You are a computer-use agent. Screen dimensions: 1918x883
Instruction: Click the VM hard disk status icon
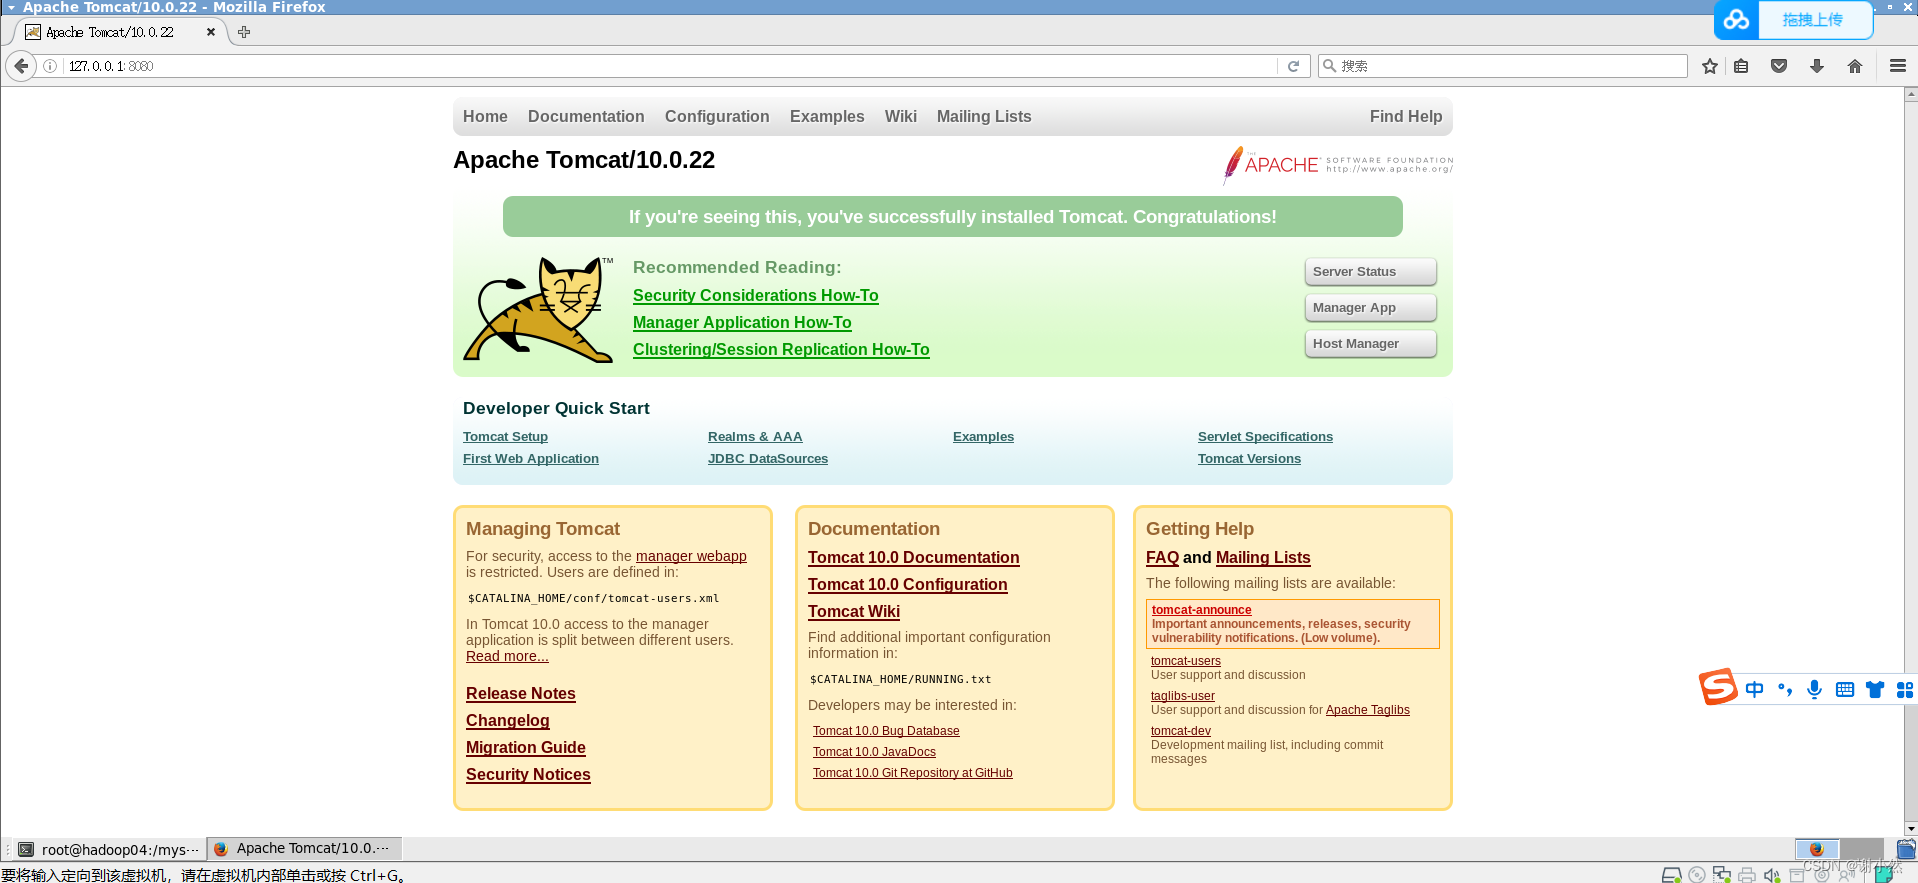click(x=1671, y=875)
